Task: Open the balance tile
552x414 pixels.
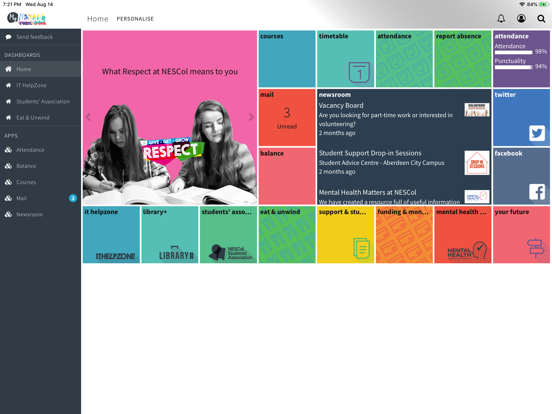Action: (x=287, y=176)
